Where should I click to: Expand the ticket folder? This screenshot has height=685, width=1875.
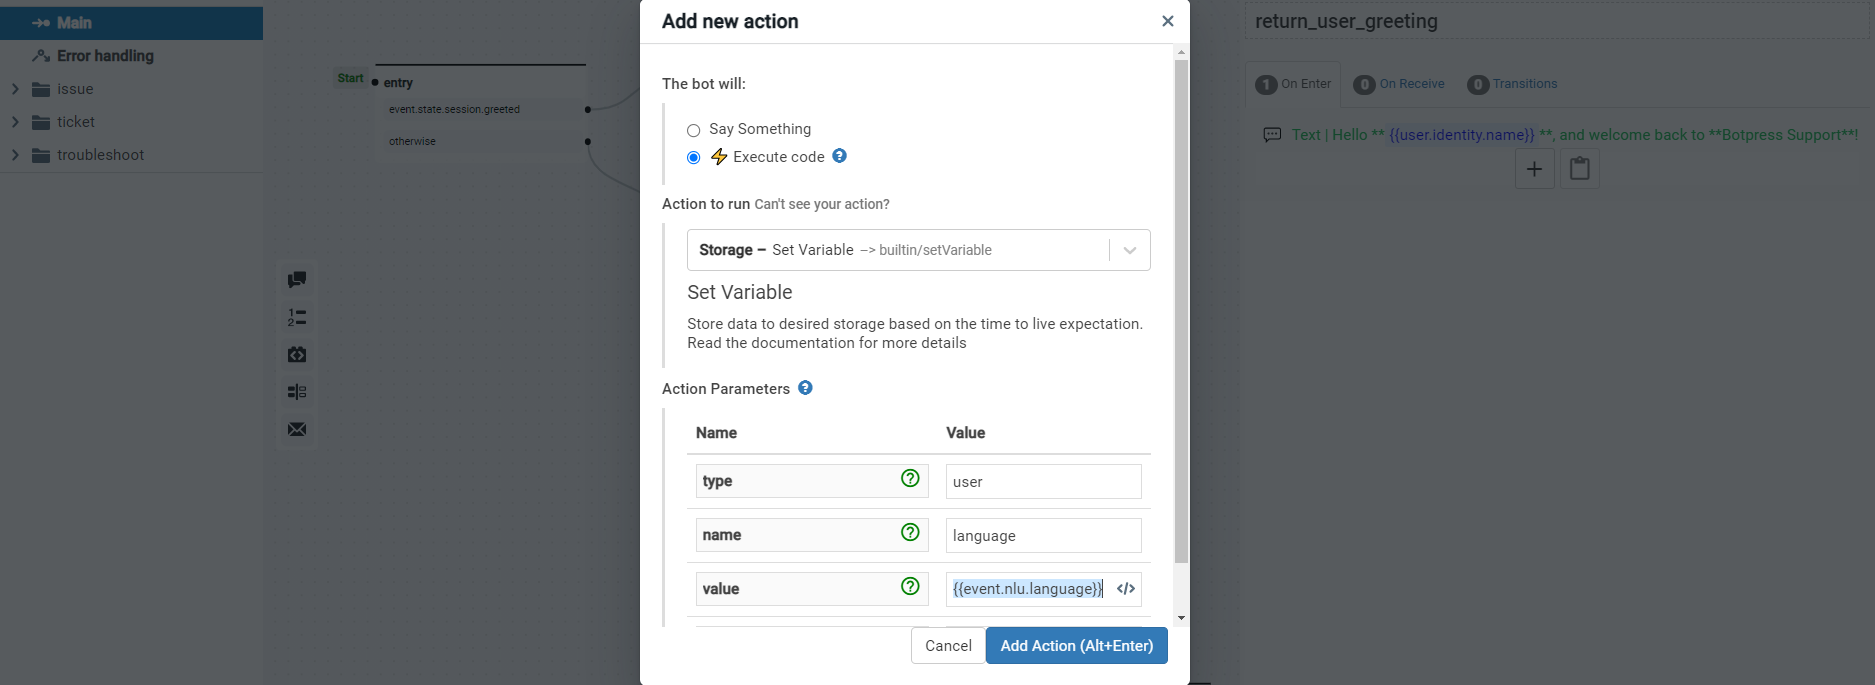click(x=15, y=122)
